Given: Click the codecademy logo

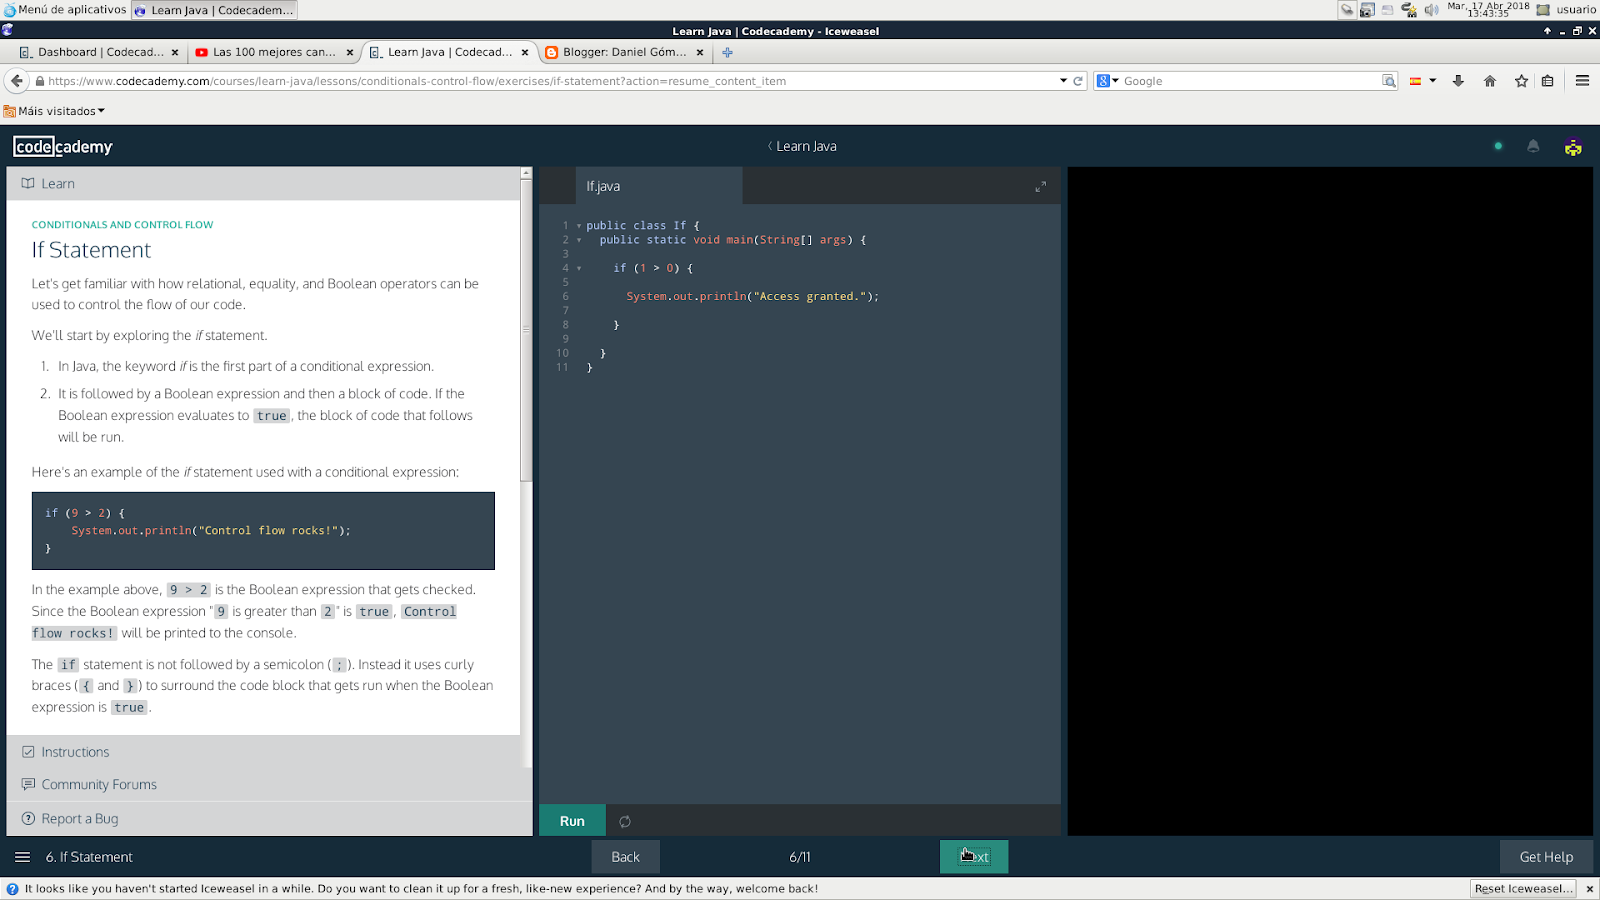Looking at the screenshot, I should click(x=62, y=146).
